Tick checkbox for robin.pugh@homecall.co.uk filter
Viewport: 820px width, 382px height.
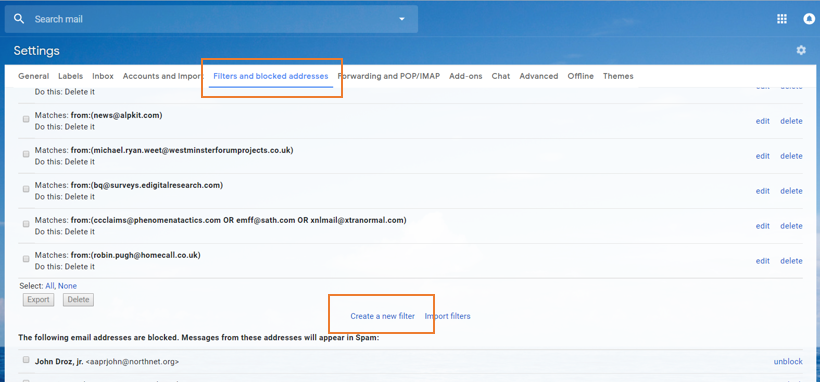click(x=26, y=259)
